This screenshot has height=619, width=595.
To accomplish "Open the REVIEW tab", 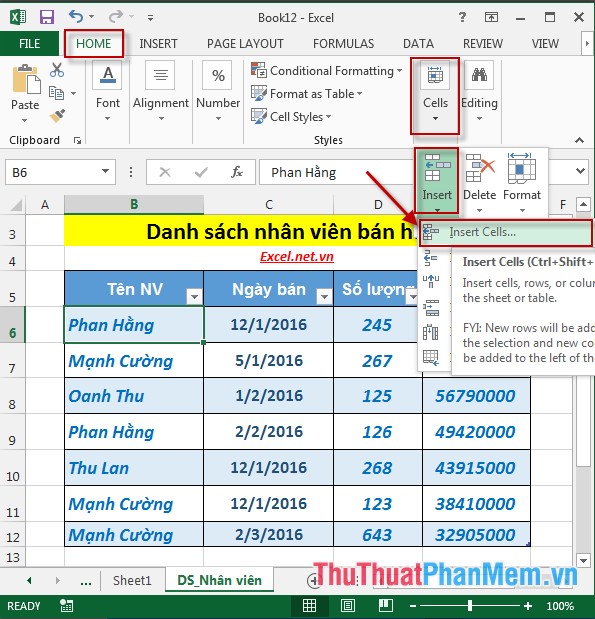I will click(x=483, y=43).
